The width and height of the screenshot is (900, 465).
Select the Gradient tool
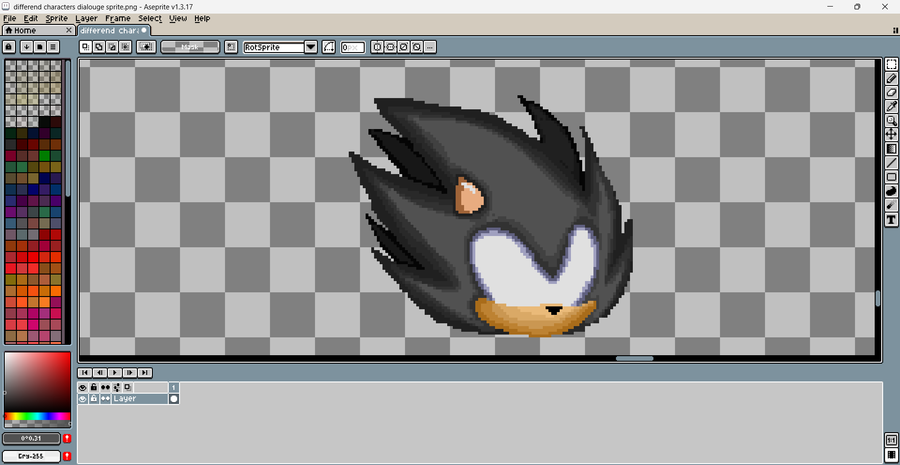pyautogui.click(x=891, y=149)
